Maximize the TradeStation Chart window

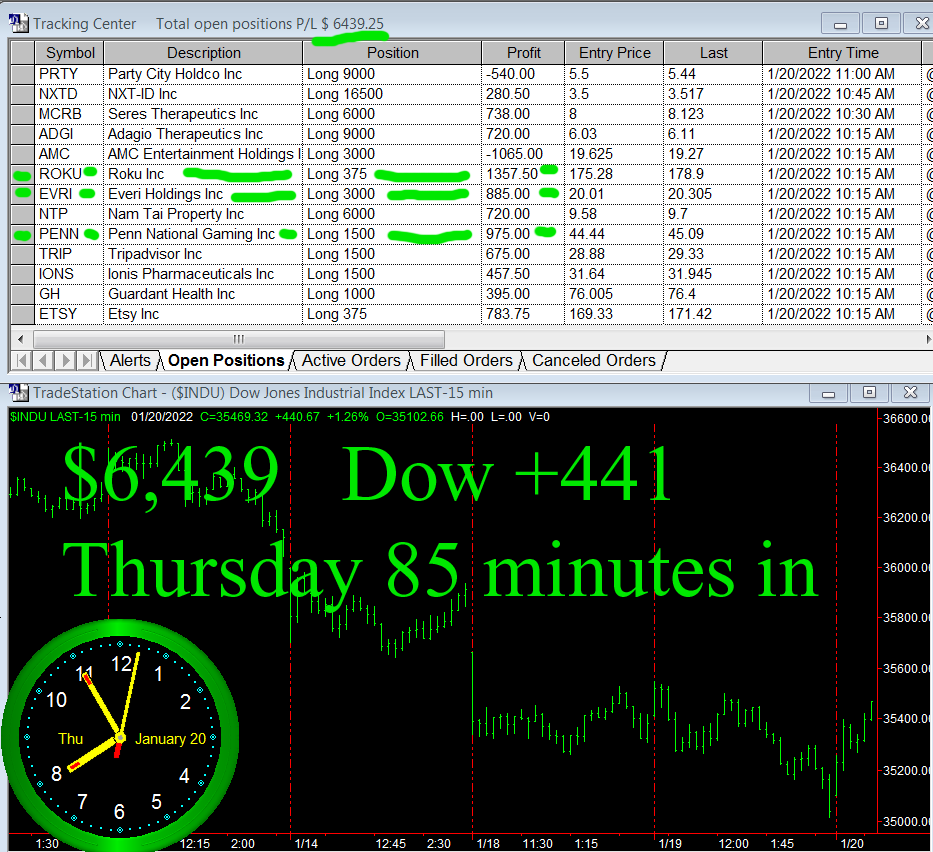click(x=869, y=393)
